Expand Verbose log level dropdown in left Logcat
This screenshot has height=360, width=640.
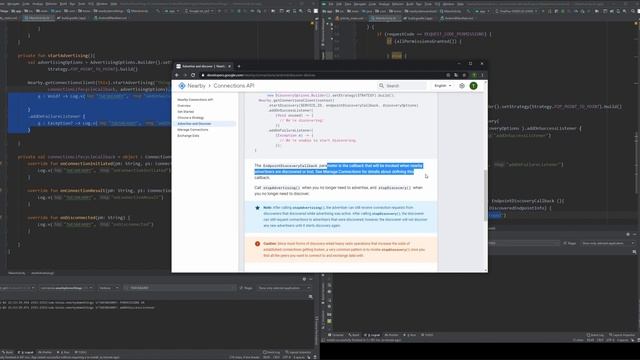coord(109,288)
